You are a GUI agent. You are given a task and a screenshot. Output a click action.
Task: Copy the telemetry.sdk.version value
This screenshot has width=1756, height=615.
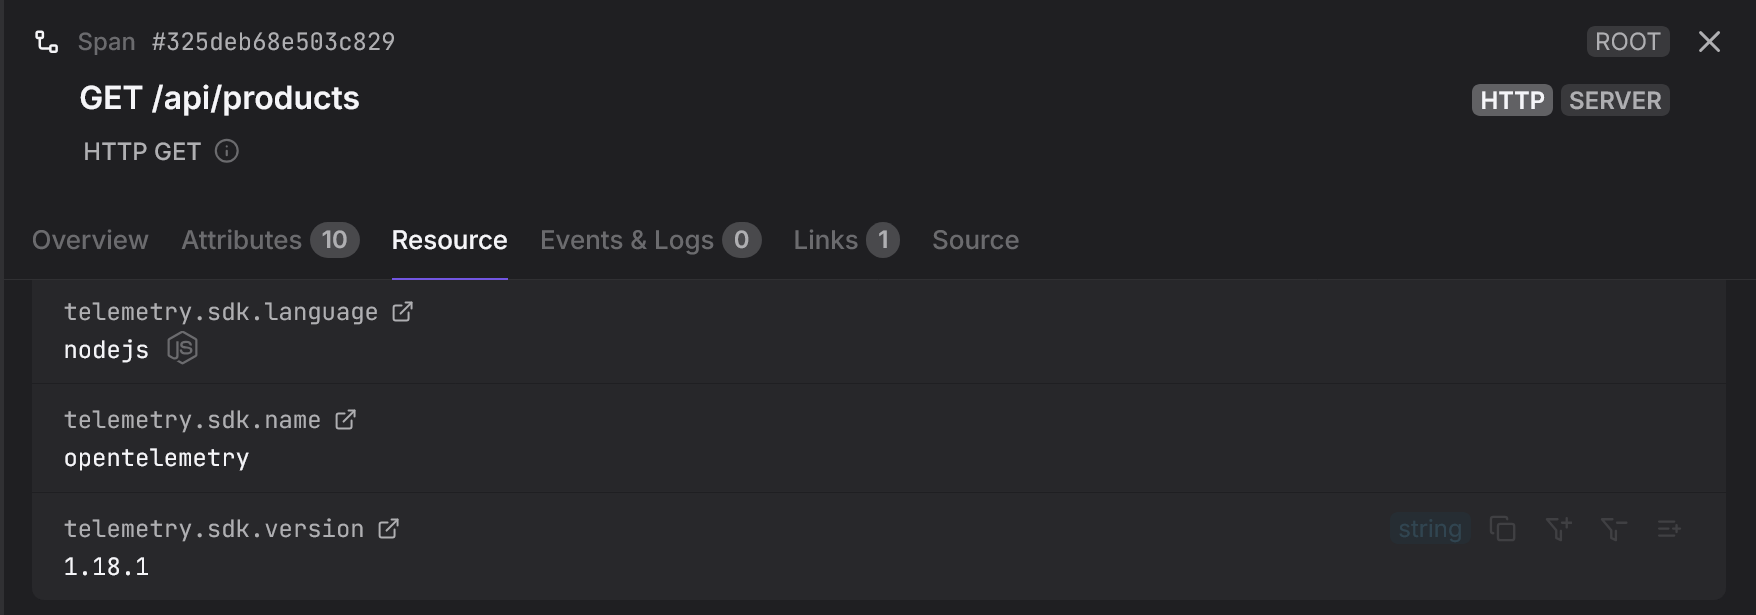1503,529
